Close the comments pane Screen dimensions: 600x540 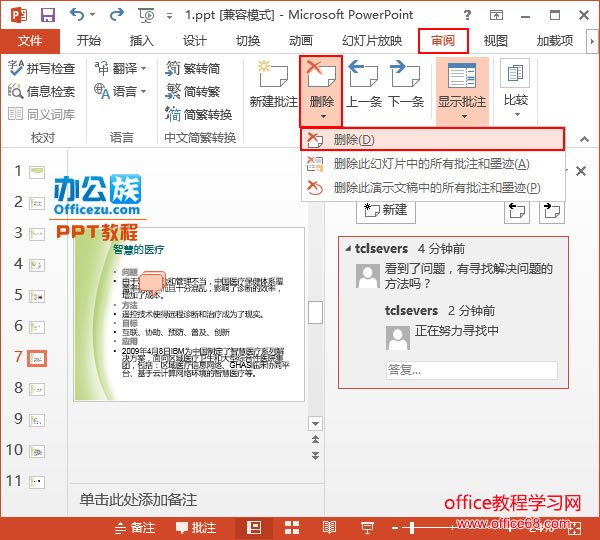coord(581,171)
